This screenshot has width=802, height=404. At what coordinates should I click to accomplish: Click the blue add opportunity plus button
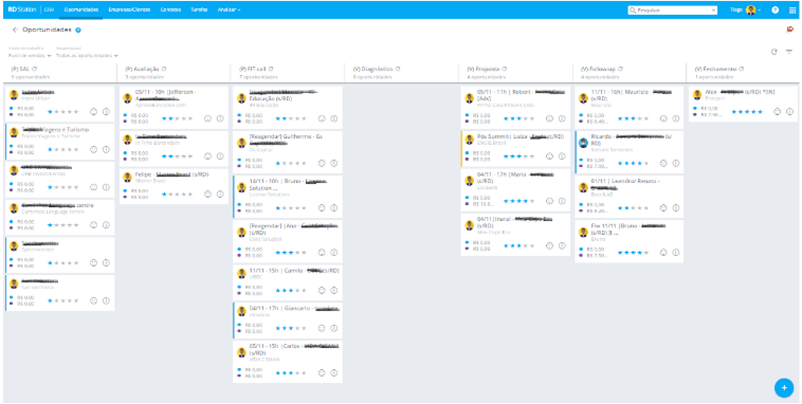(782, 386)
